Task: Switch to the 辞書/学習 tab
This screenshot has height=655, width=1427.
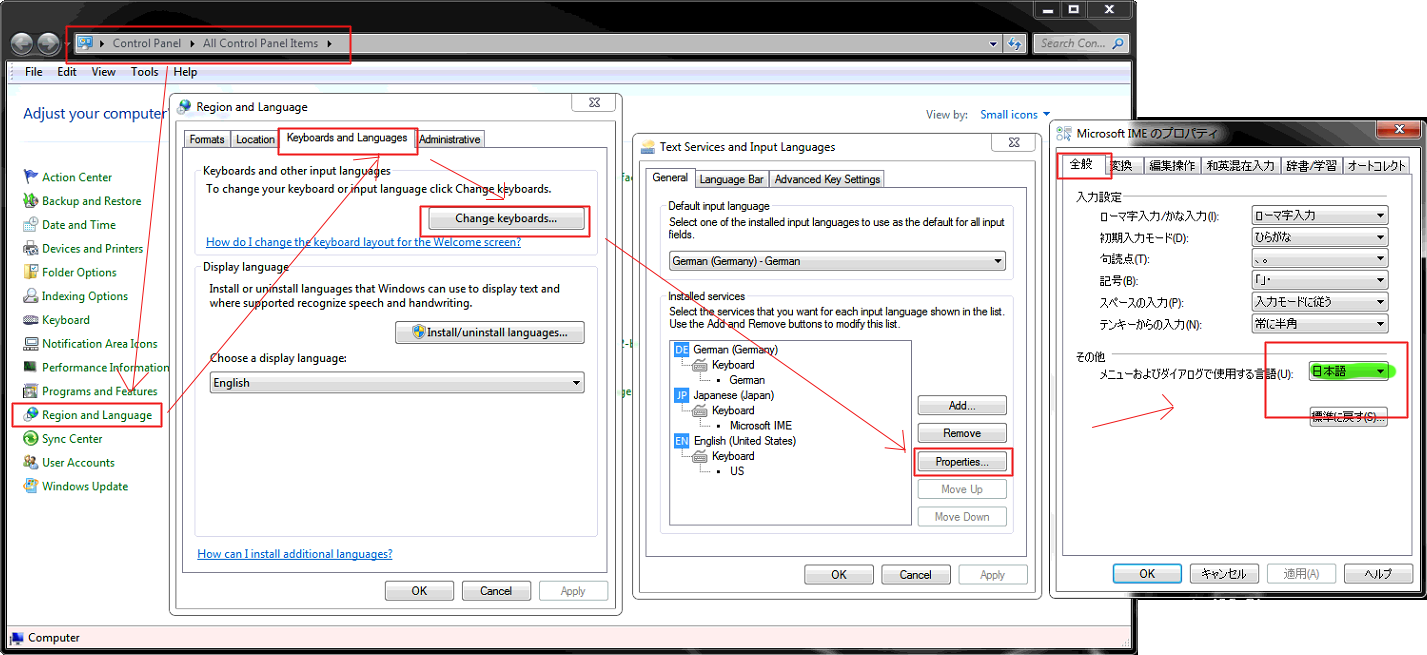Action: tap(1311, 166)
